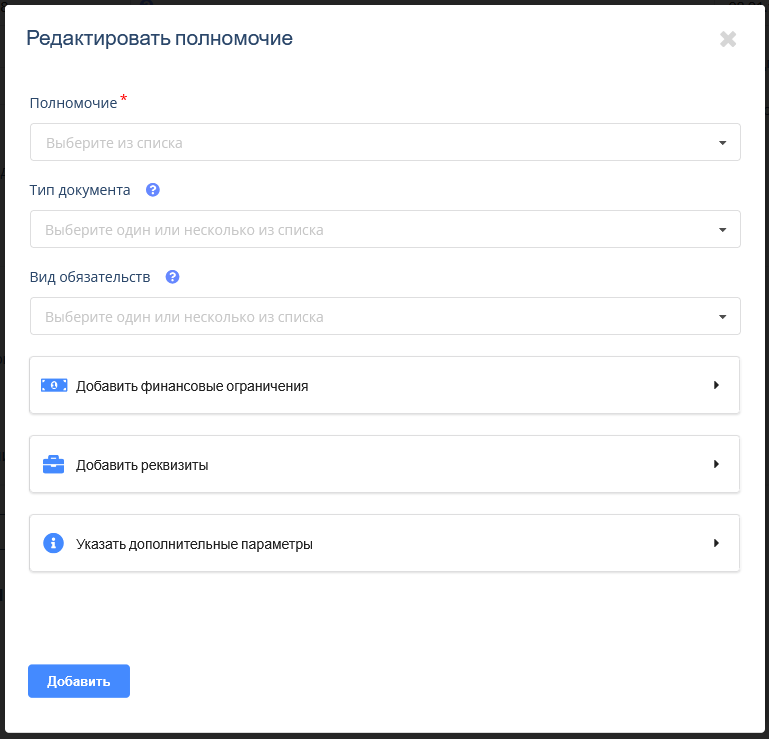The width and height of the screenshot is (769, 739).
Task: Focus the Тип документа multi-select field
Action: (x=385, y=229)
